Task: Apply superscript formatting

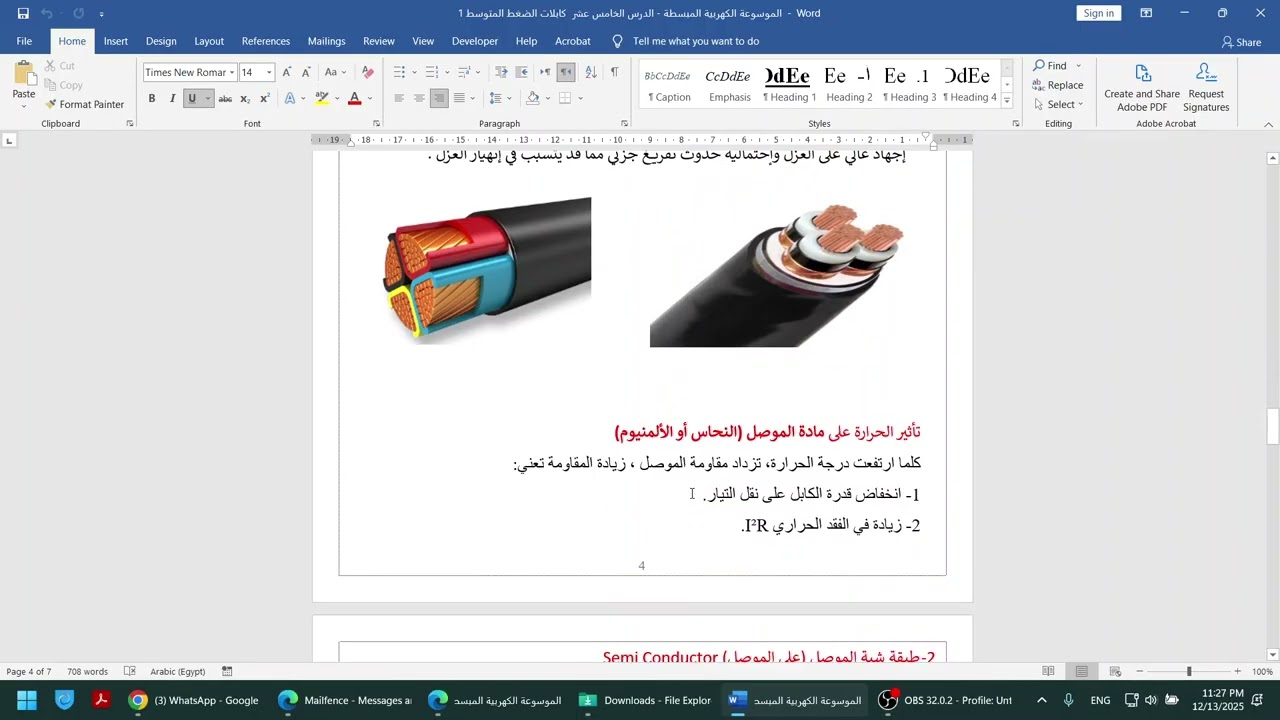Action: pos(264,98)
